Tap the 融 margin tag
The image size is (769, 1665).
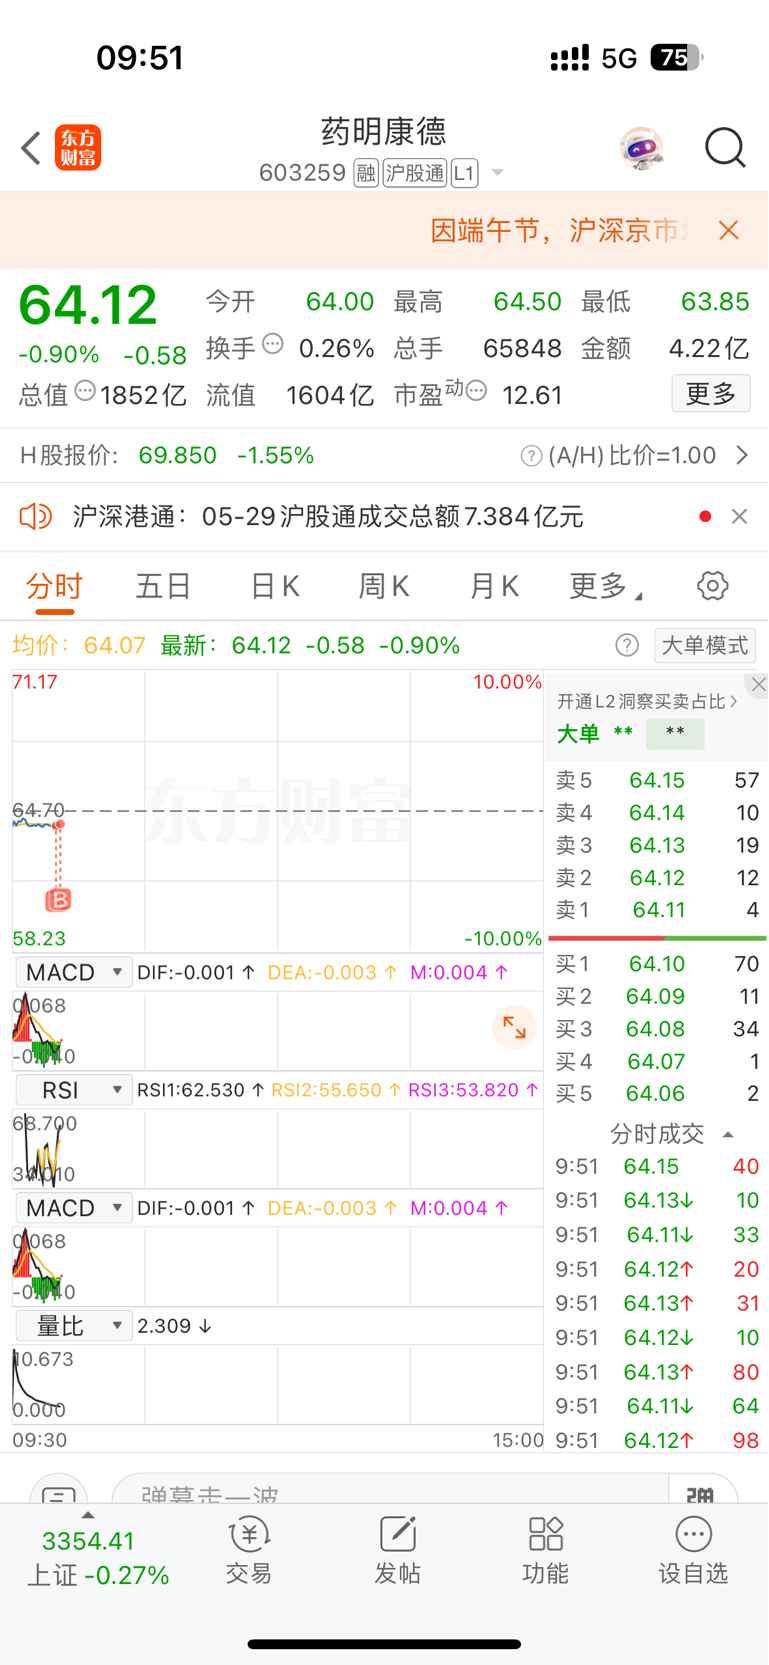click(x=366, y=173)
